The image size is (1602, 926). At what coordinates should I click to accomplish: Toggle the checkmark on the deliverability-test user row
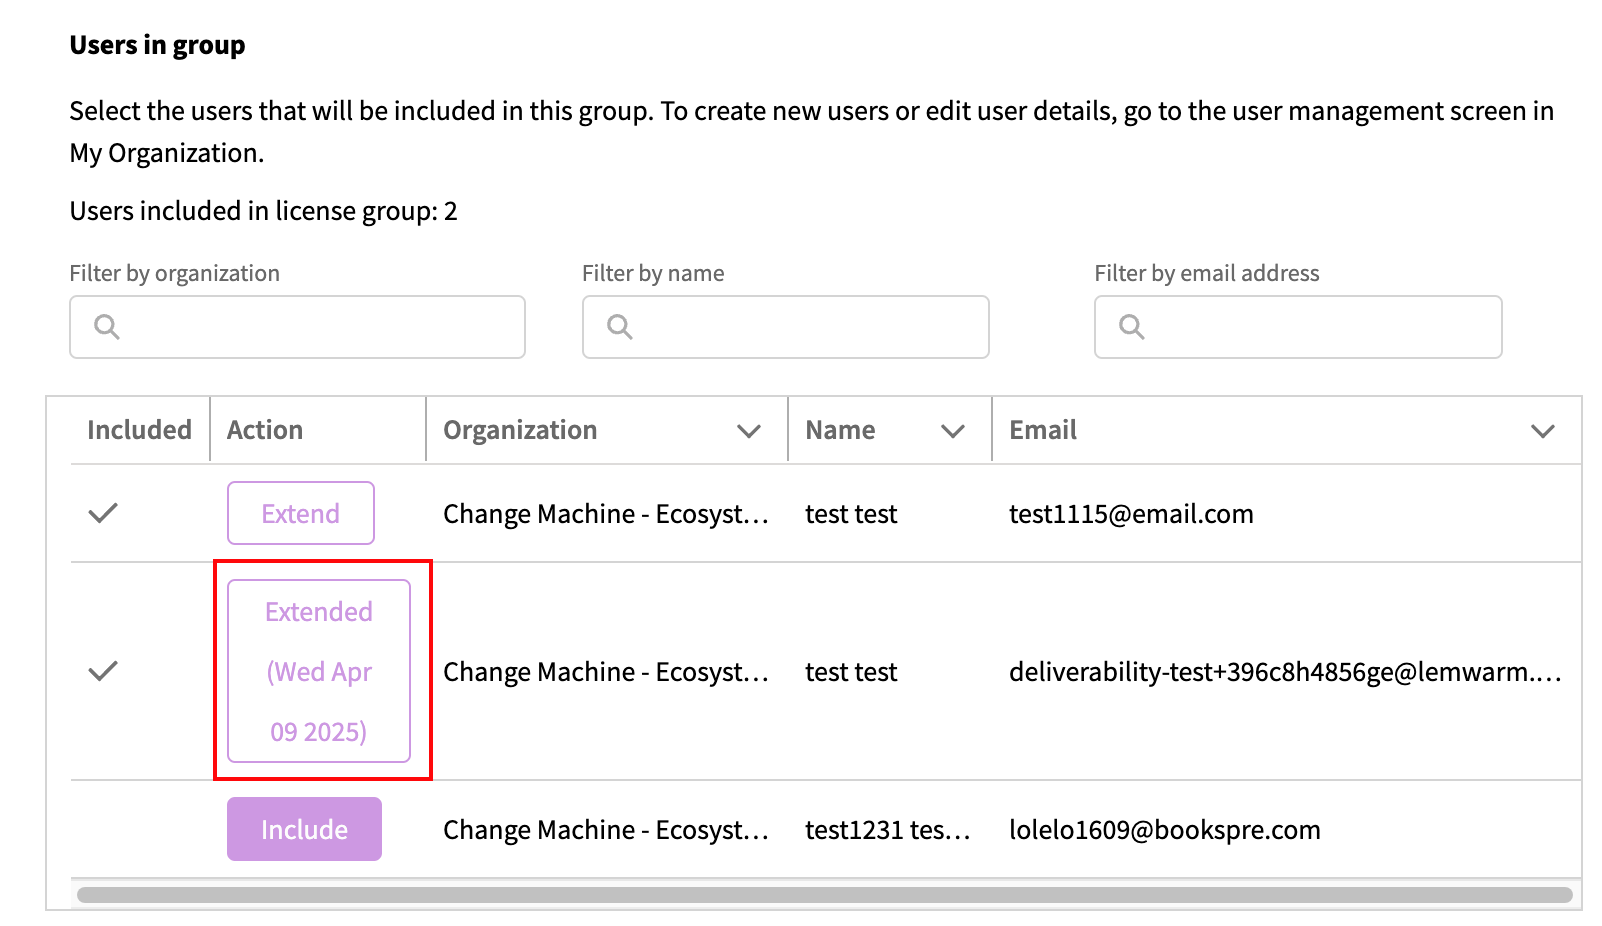(103, 671)
